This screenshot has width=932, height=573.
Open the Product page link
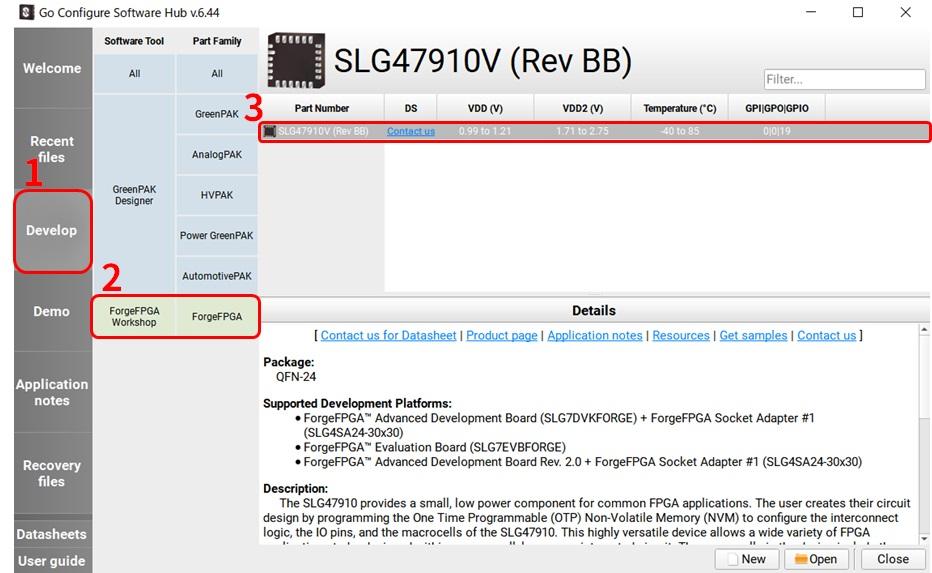point(502,335)
